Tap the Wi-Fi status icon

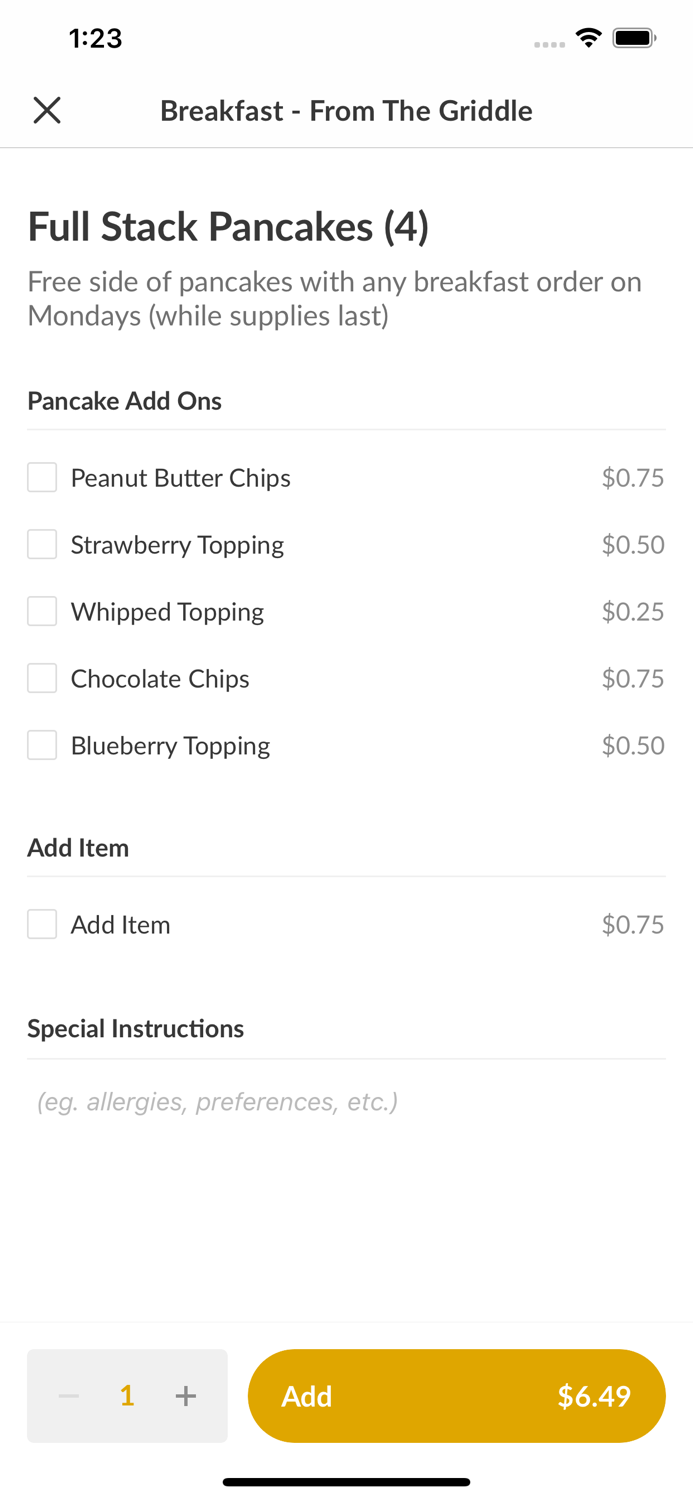click(588, 38)
